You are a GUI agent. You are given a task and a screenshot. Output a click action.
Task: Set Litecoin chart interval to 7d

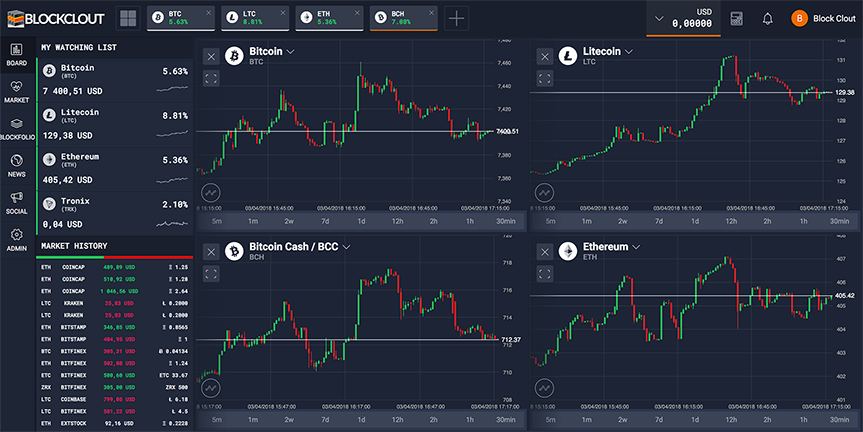click(659, 221)
